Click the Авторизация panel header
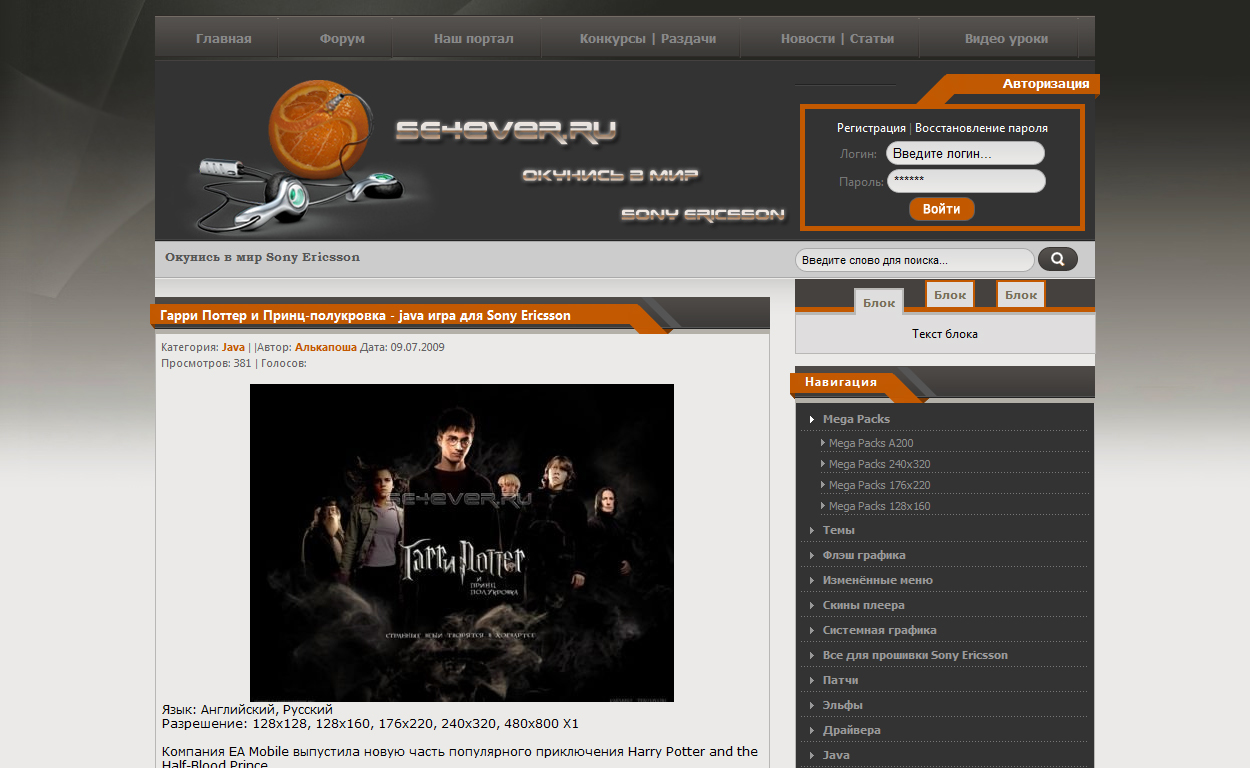 [x=1046, y=84]
